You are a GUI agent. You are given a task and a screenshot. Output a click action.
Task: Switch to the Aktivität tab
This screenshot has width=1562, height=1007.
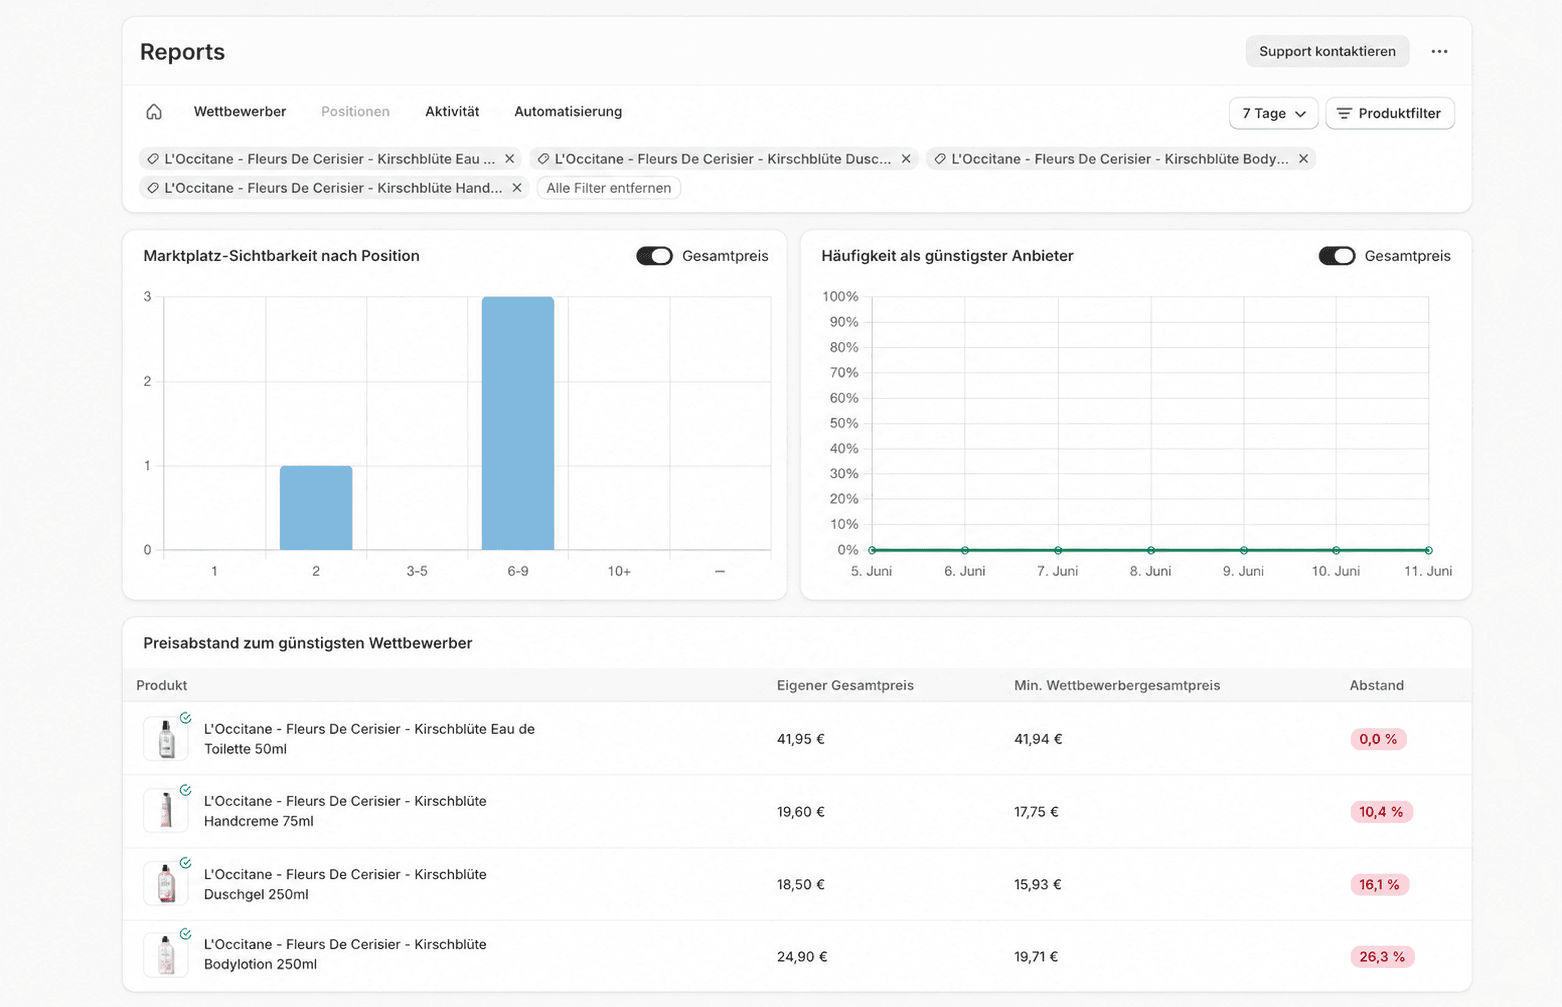452,112
